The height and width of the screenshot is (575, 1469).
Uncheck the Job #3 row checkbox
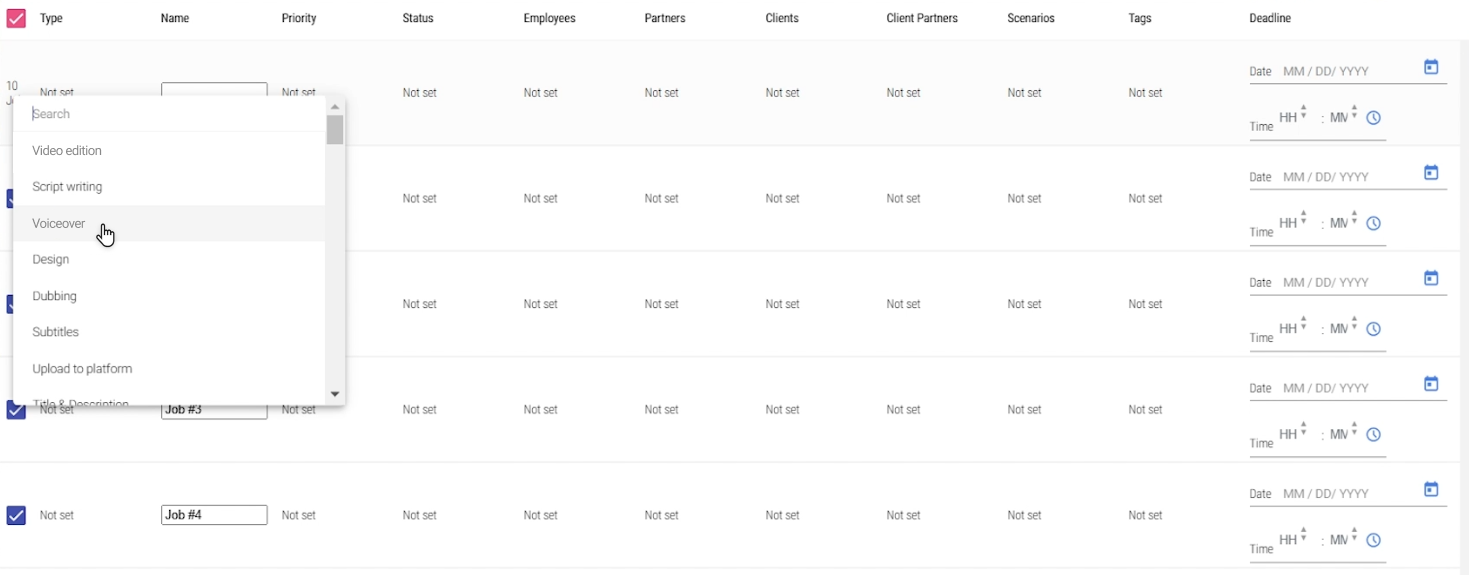click(x=16, y=410)
